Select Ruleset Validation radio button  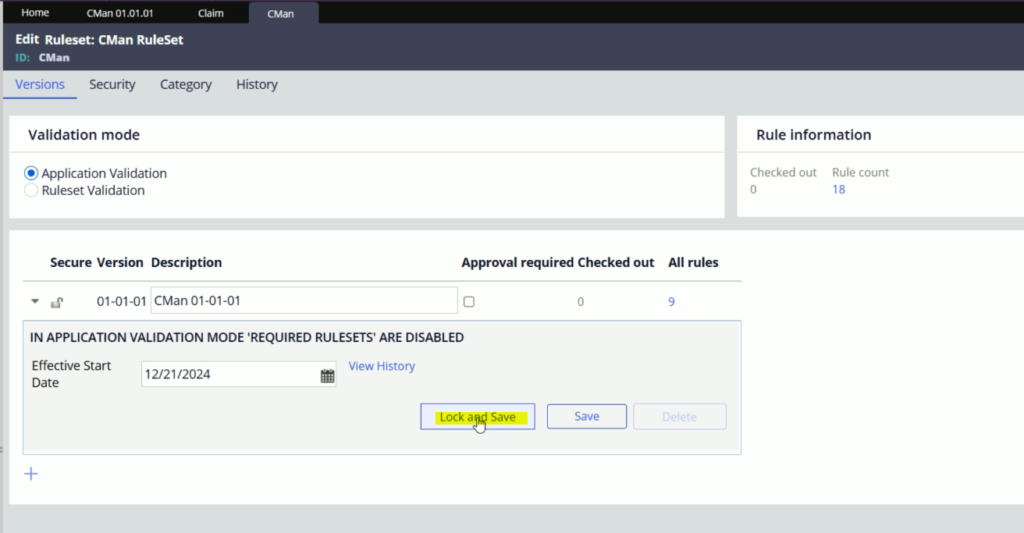31,190
